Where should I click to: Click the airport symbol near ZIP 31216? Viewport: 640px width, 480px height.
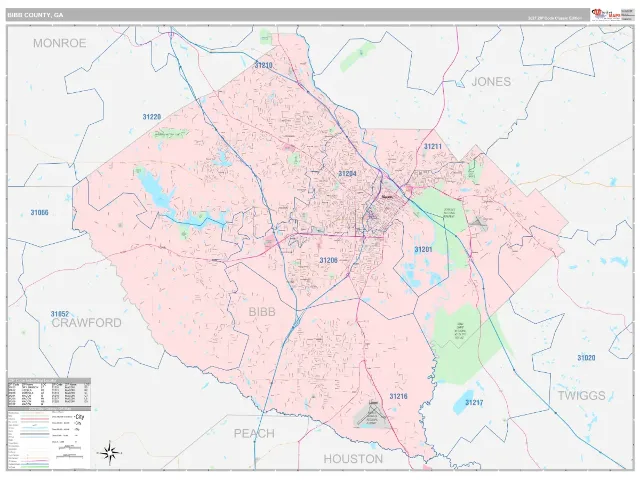coord(372,414)
